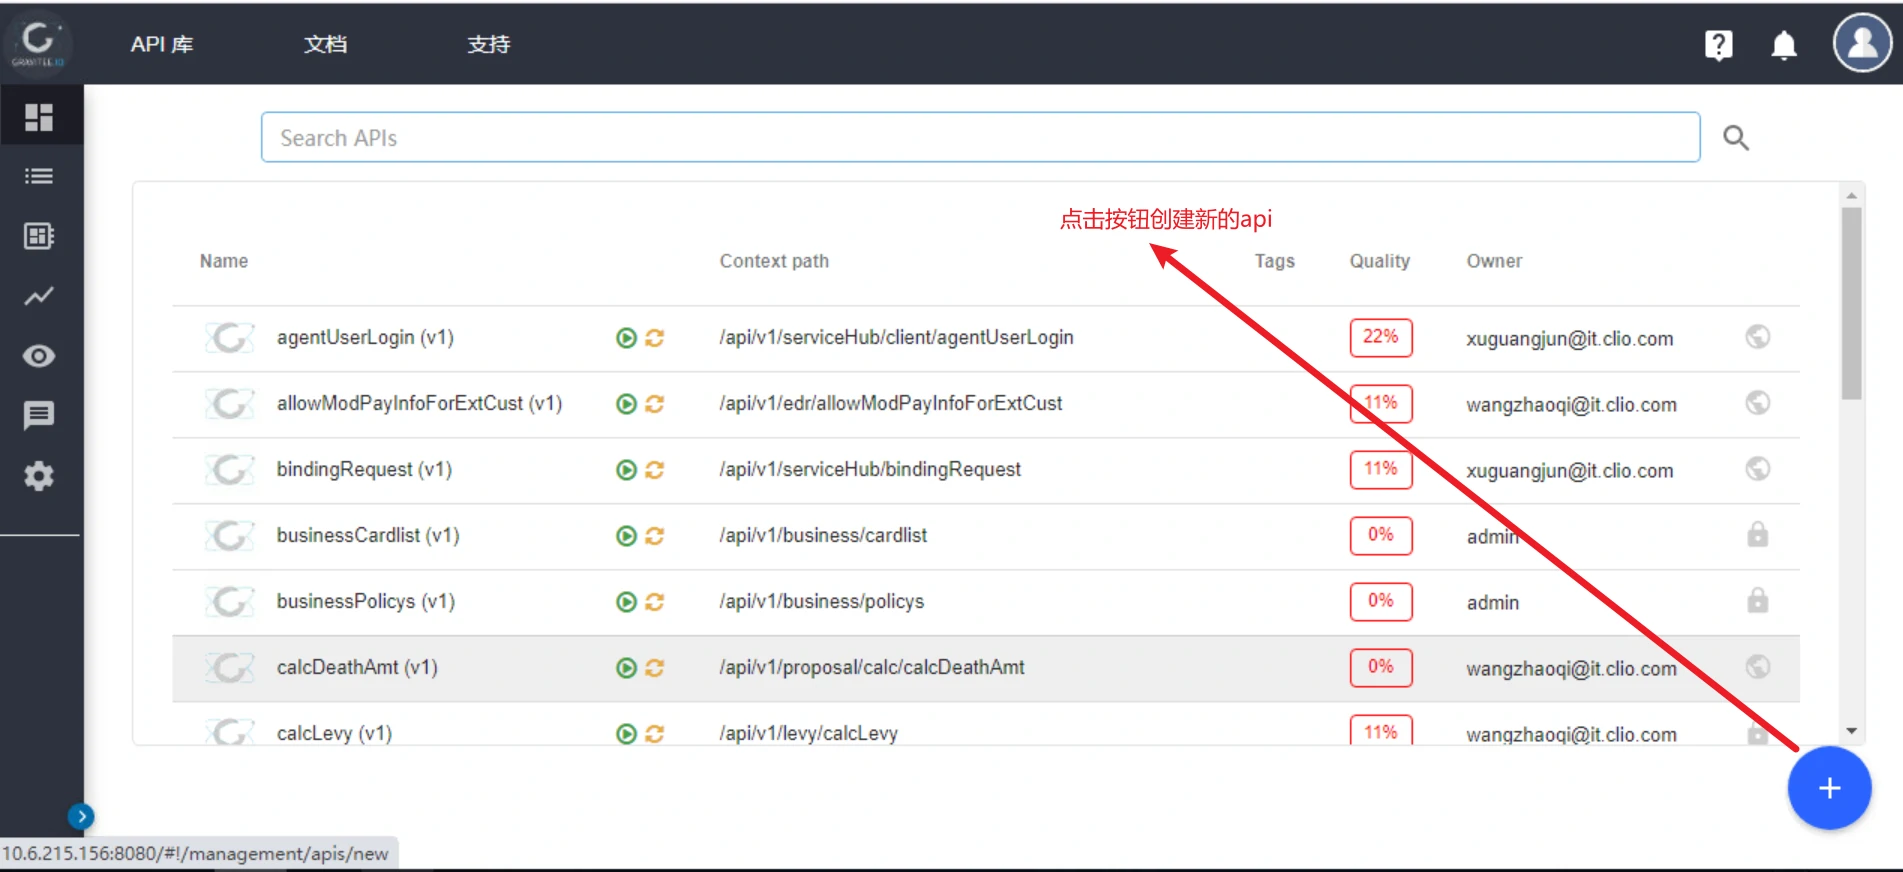Click orange sync icon for calcLevy
The image size is (1903, 872).
(655, 734)
